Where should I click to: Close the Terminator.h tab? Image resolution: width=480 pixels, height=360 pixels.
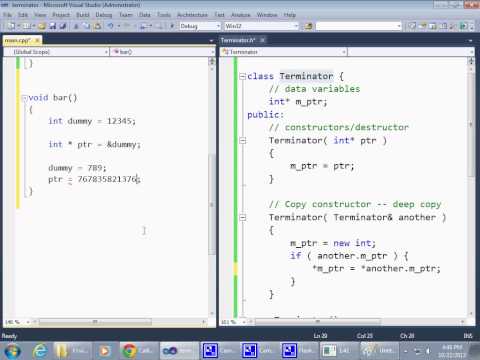click(x=262, y=40)
